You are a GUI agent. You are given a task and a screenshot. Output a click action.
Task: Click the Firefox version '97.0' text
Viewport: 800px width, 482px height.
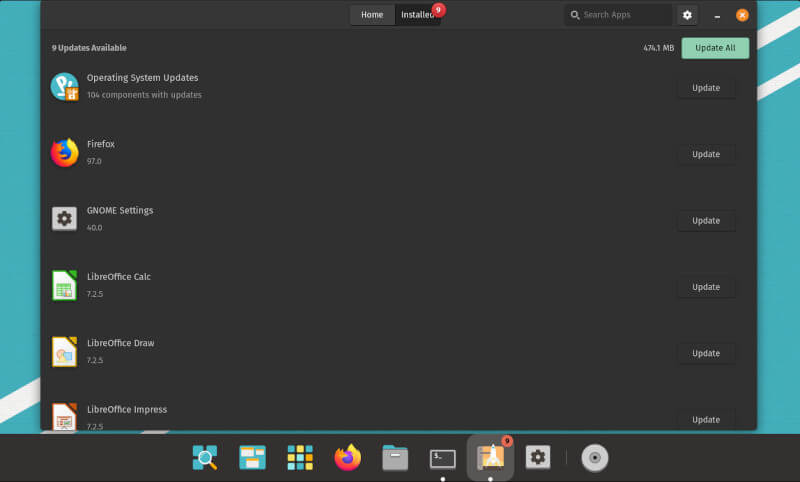(94, 161)
